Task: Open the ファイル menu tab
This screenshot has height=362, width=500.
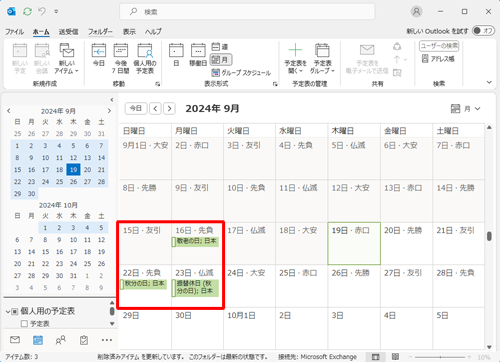Action: tap(14, 32)
